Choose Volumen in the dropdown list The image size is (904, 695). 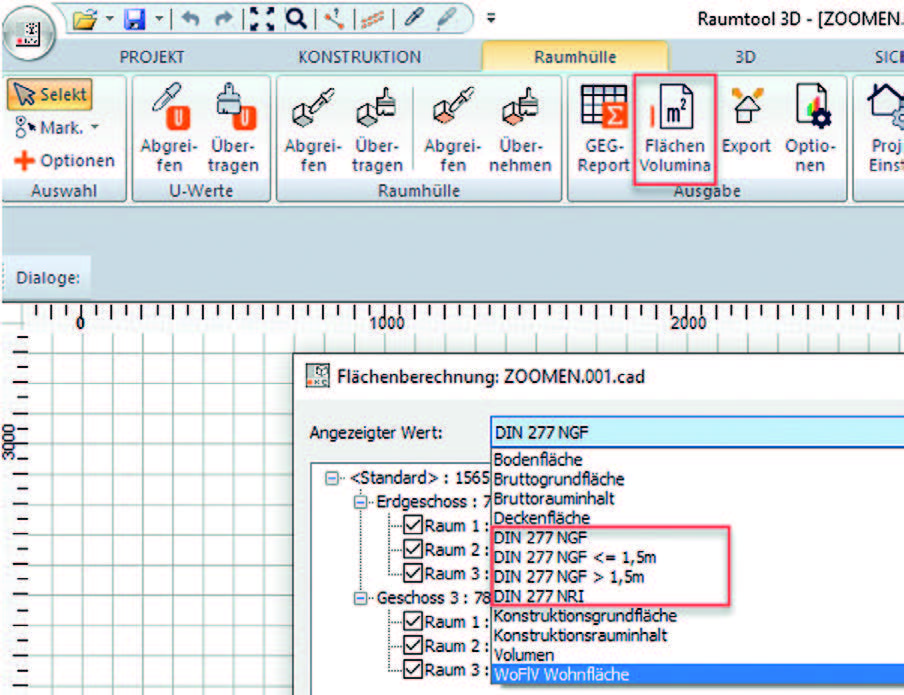click(x=523, y=655)
